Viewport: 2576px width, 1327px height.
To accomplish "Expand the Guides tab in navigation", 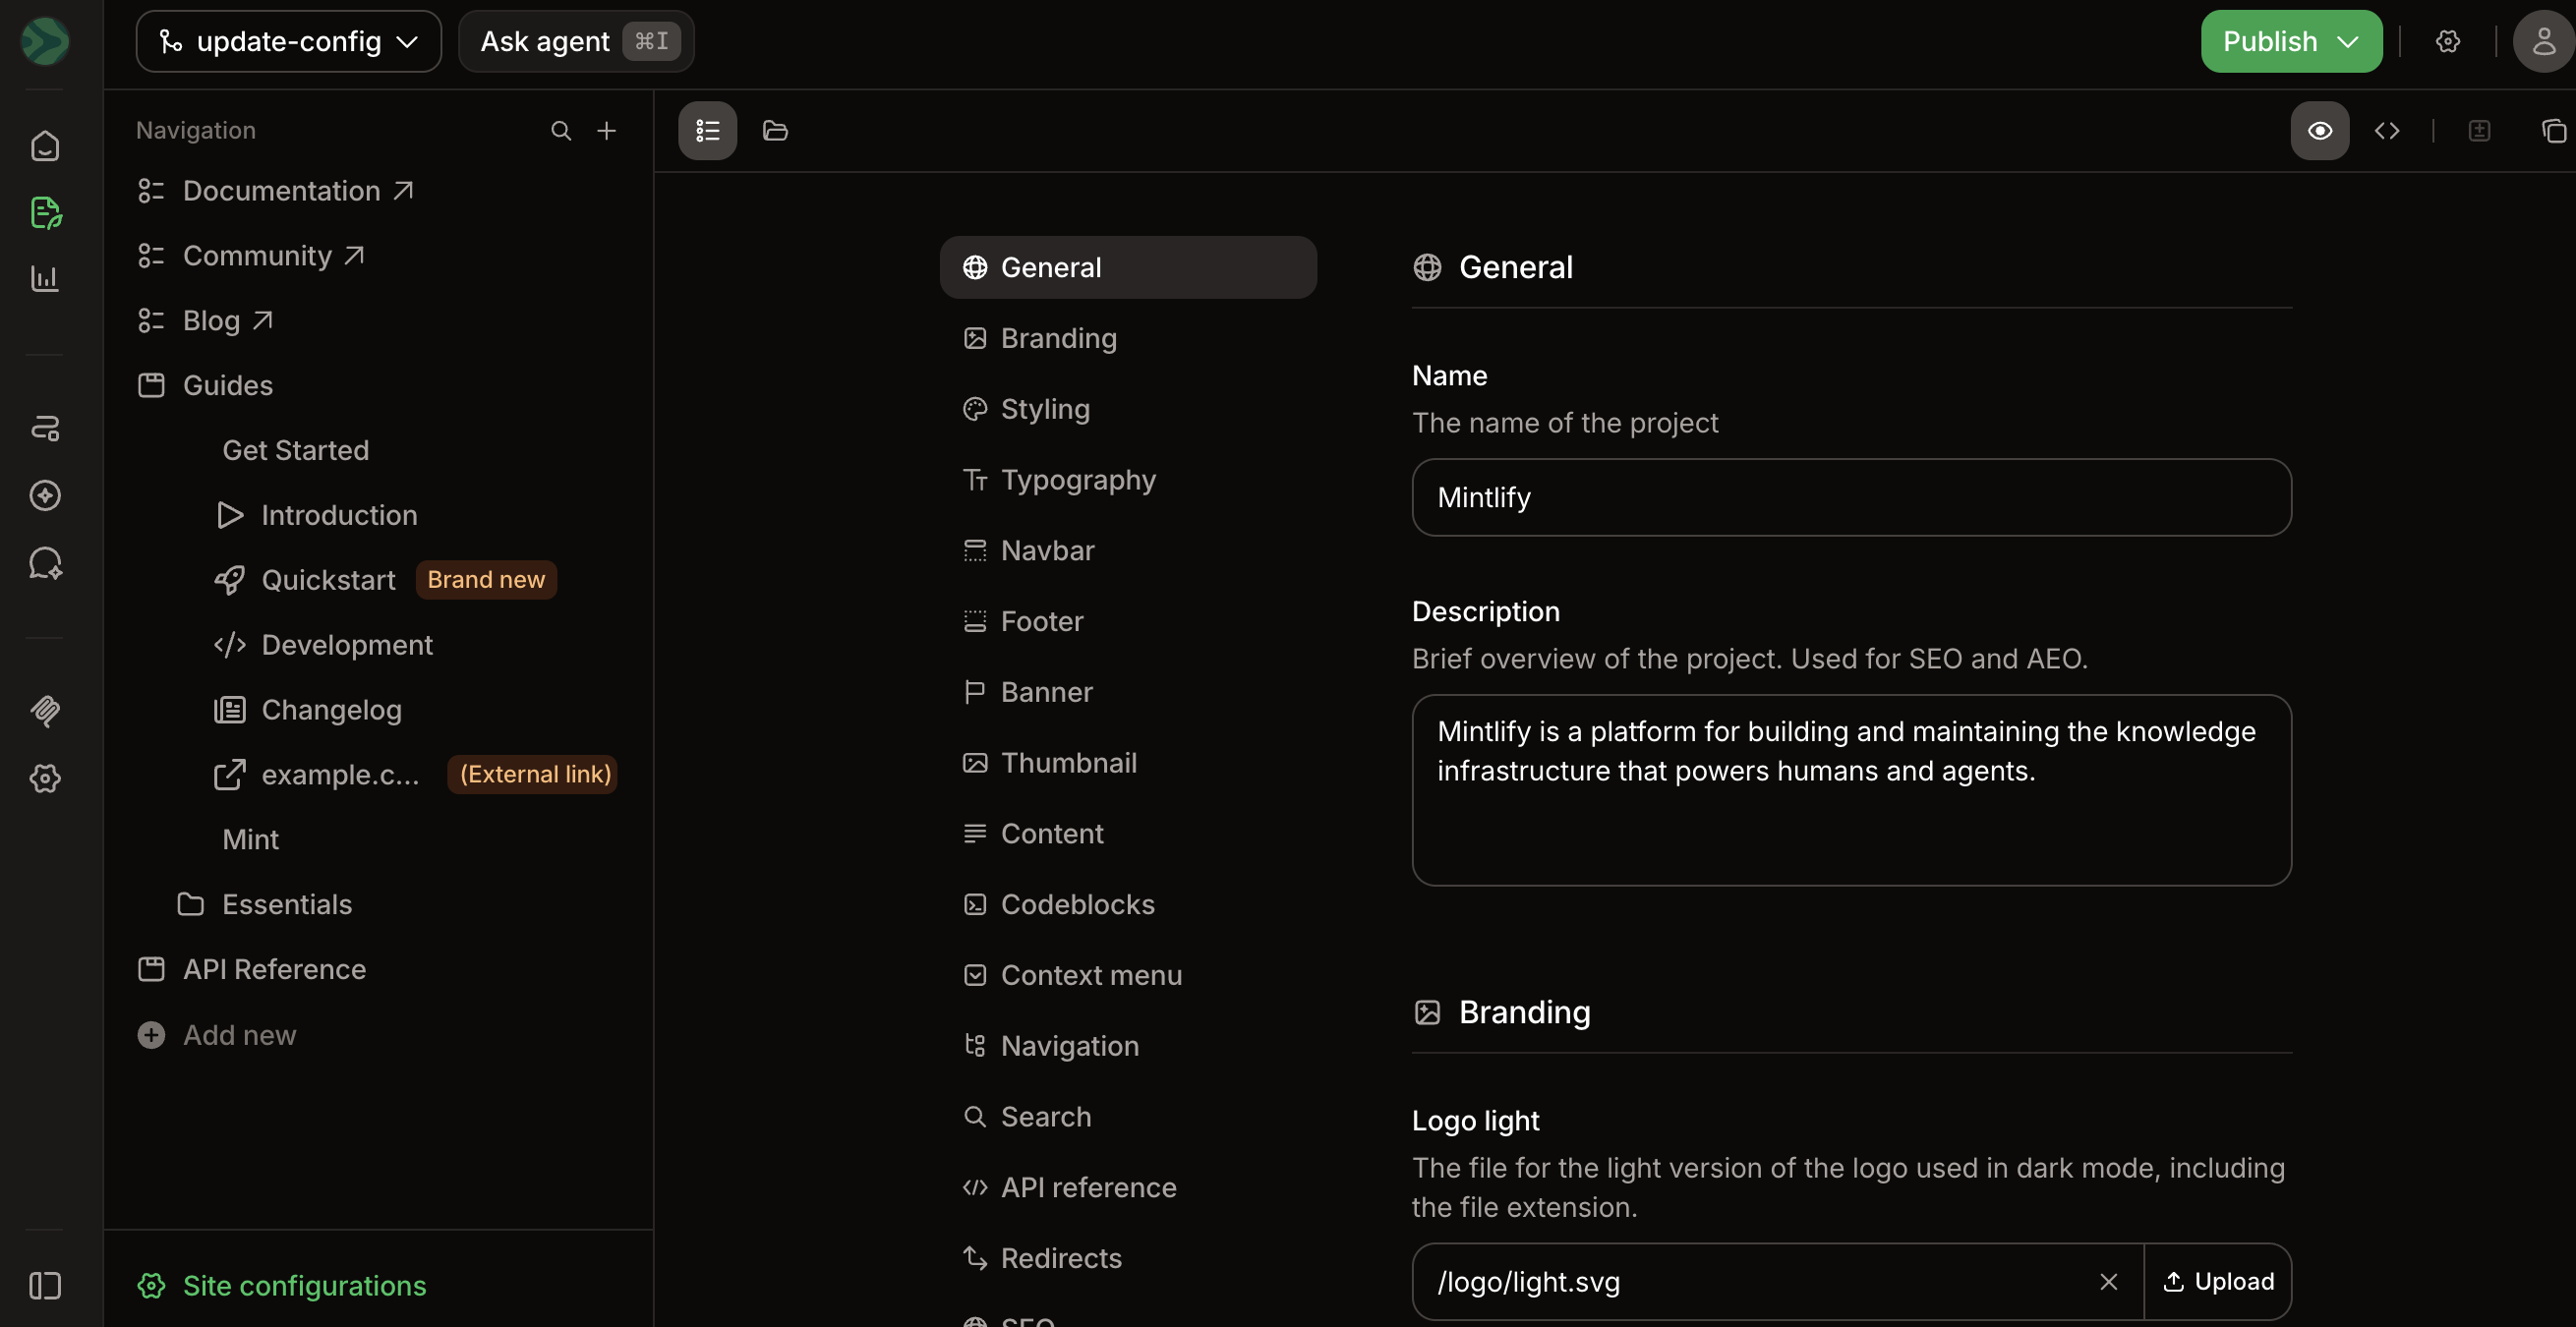I will coord(205,385).
